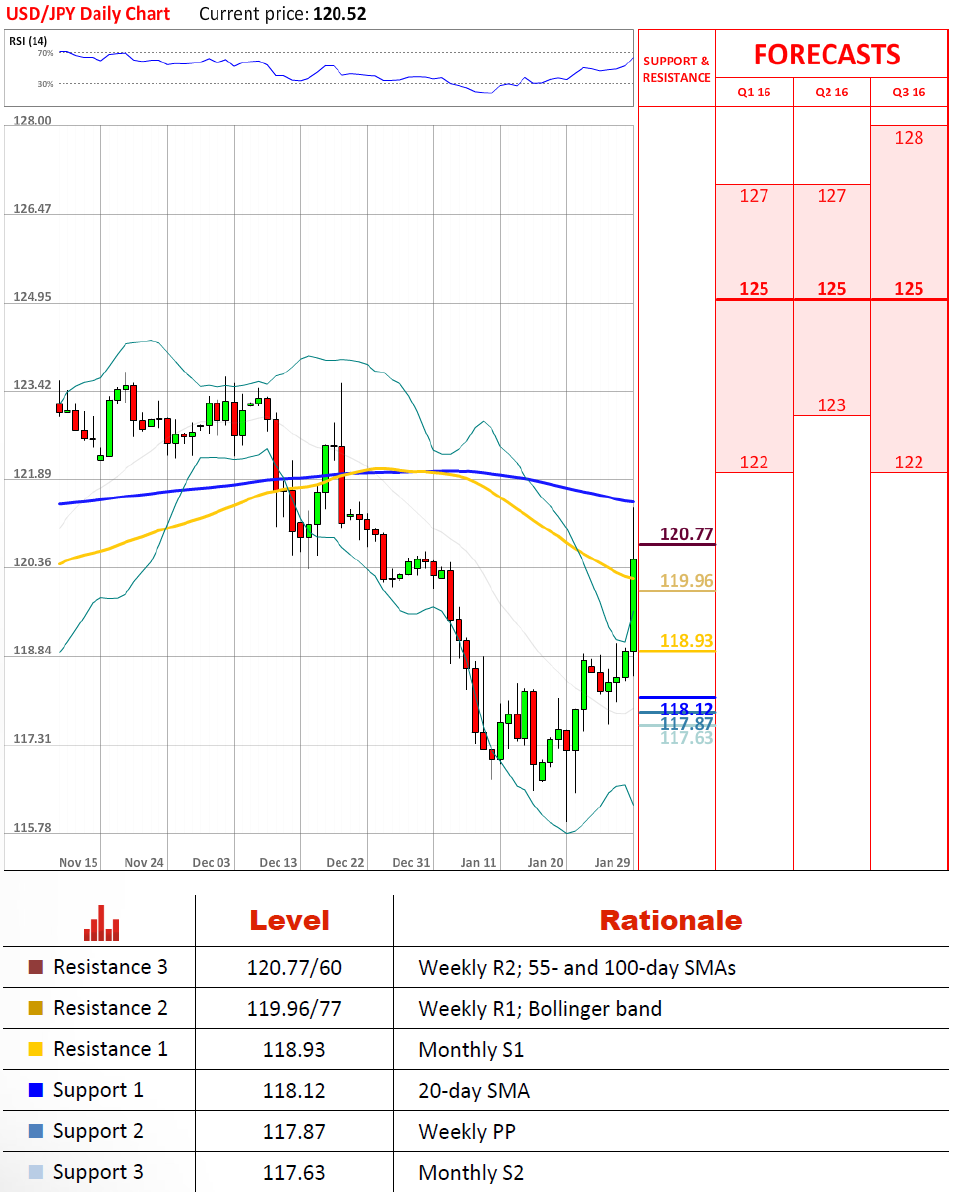
Task: Click the bold 125 value under Q2 16
Action: point(831,289)
